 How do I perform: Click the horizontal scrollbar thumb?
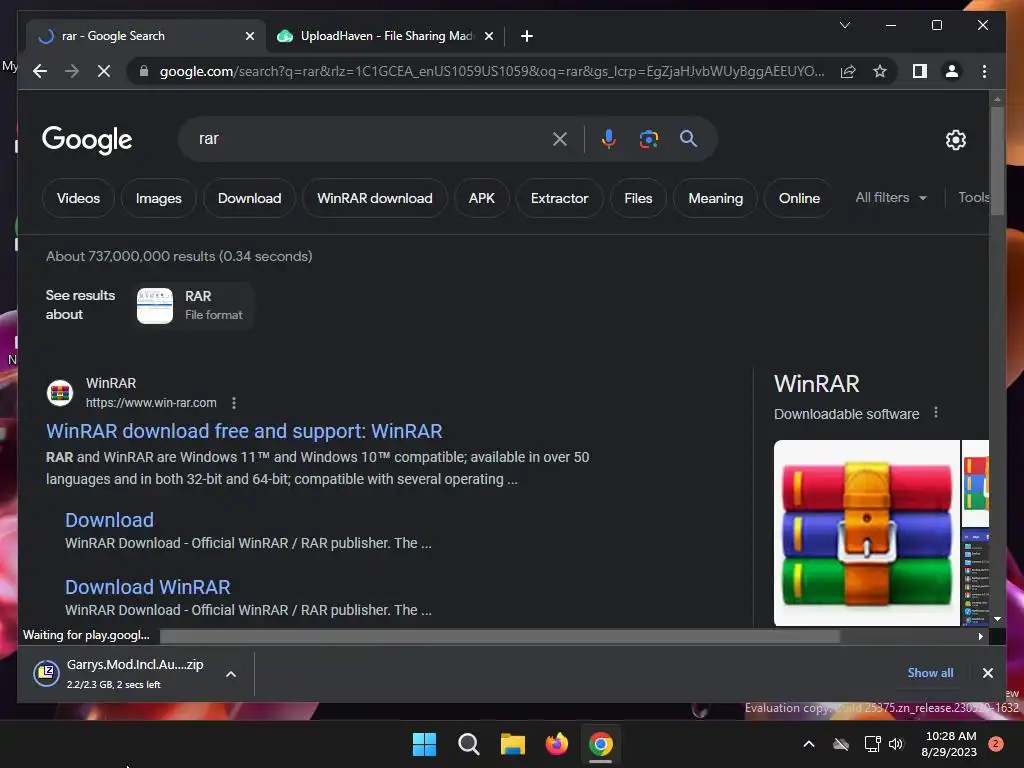pyautogui.click(x=500, y=636)
